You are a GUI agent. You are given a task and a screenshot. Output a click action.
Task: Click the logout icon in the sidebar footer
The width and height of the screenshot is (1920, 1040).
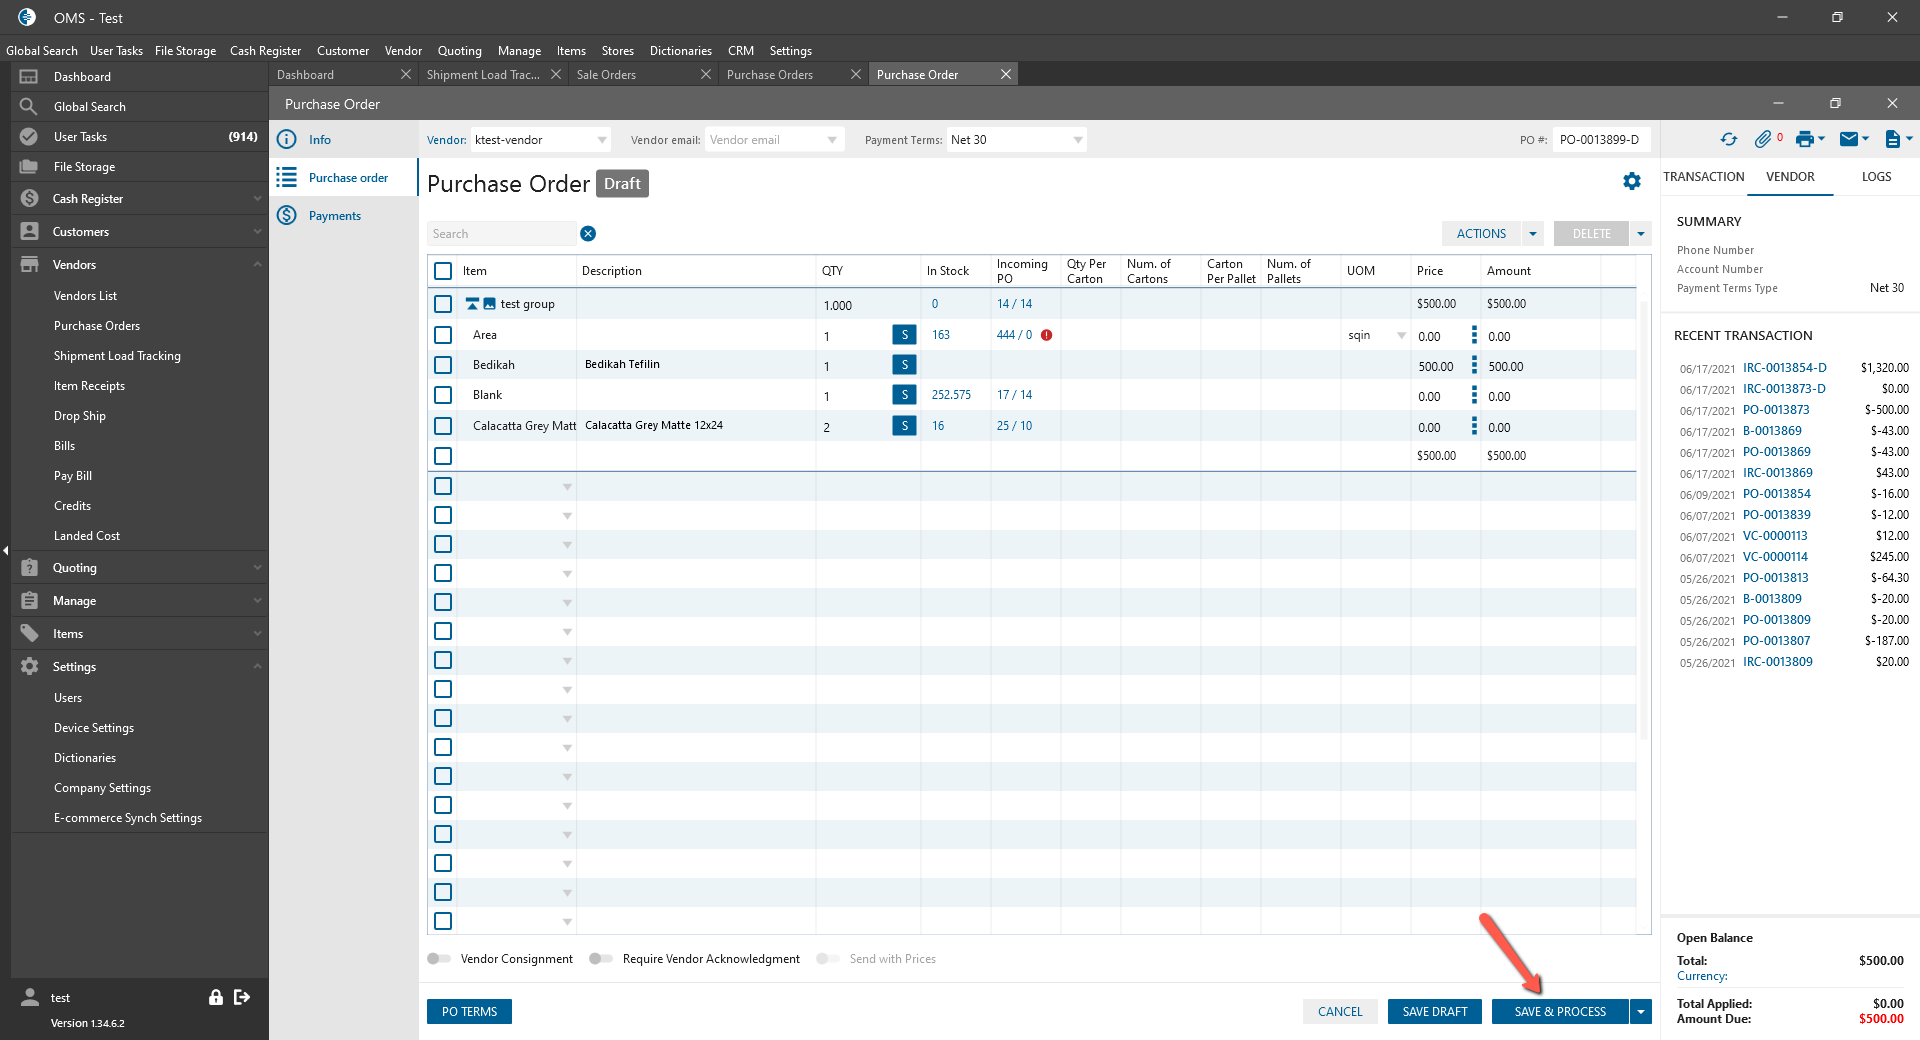click(x=242, y=997)
